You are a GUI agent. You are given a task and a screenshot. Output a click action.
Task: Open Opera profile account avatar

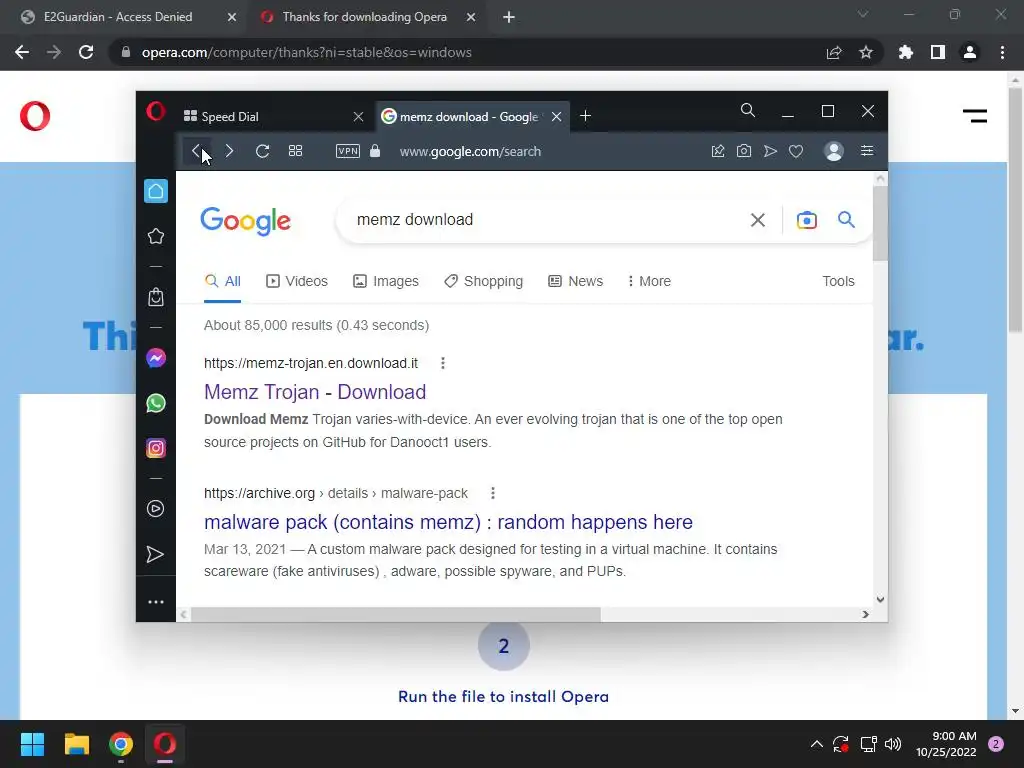[834, 152]
